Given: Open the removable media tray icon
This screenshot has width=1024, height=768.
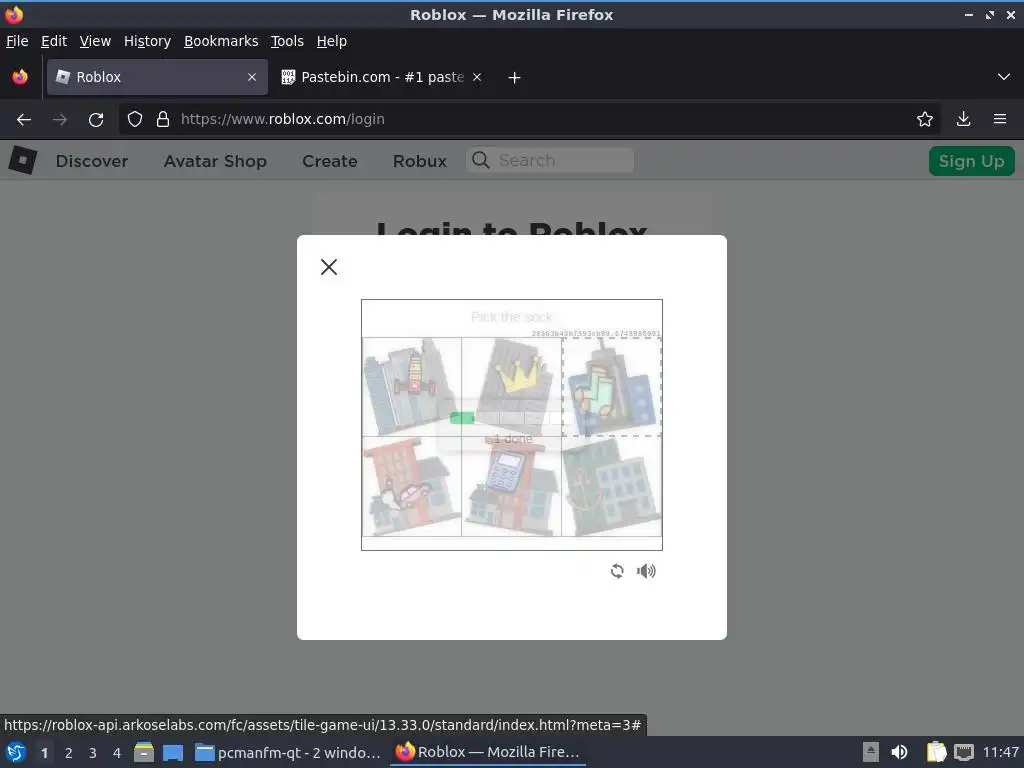Looking at the screenshot, I should coord(870,752).
